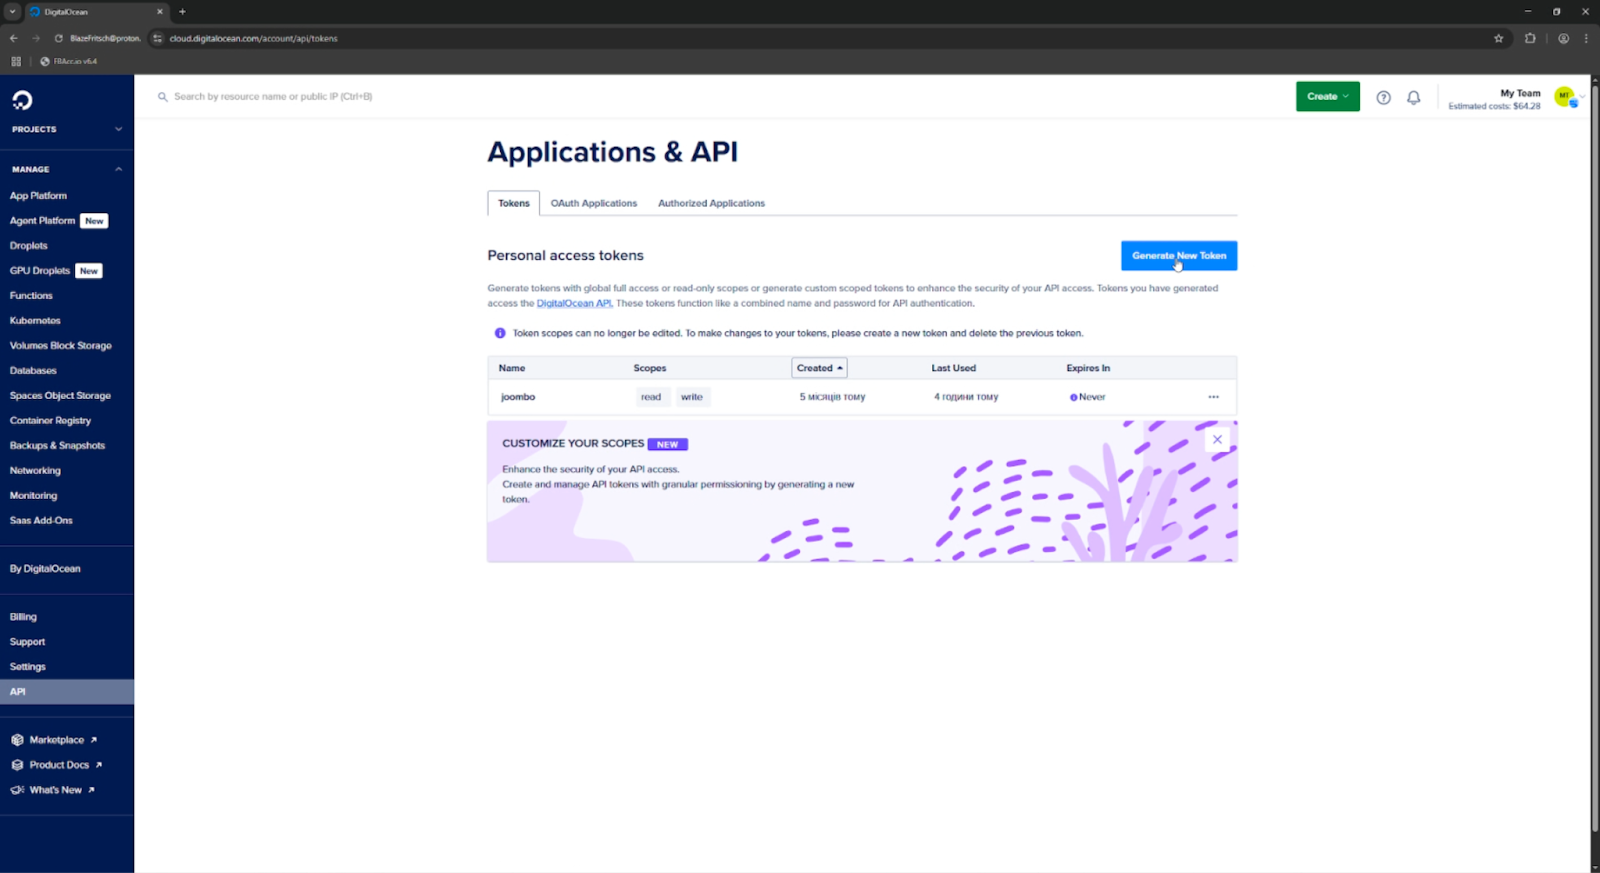
Task: Open SaaS Add-Ons
Action: click(41, 521)
